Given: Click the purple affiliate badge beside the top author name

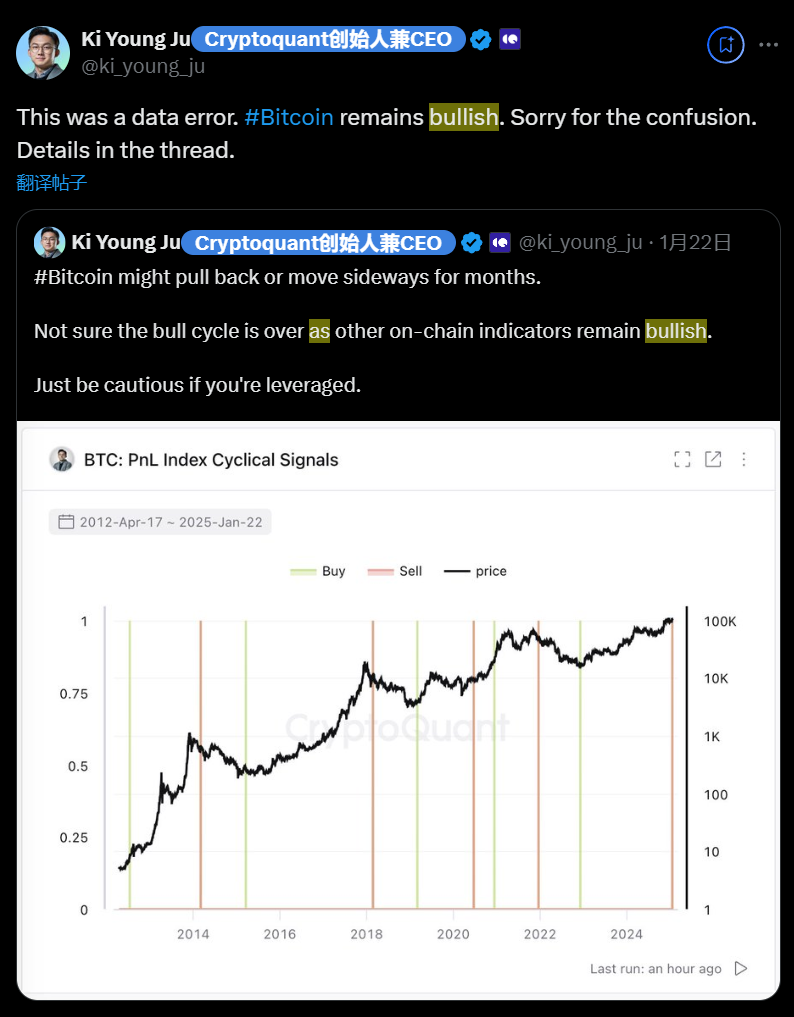Looking at the screenshot, I should coord(510,40).
